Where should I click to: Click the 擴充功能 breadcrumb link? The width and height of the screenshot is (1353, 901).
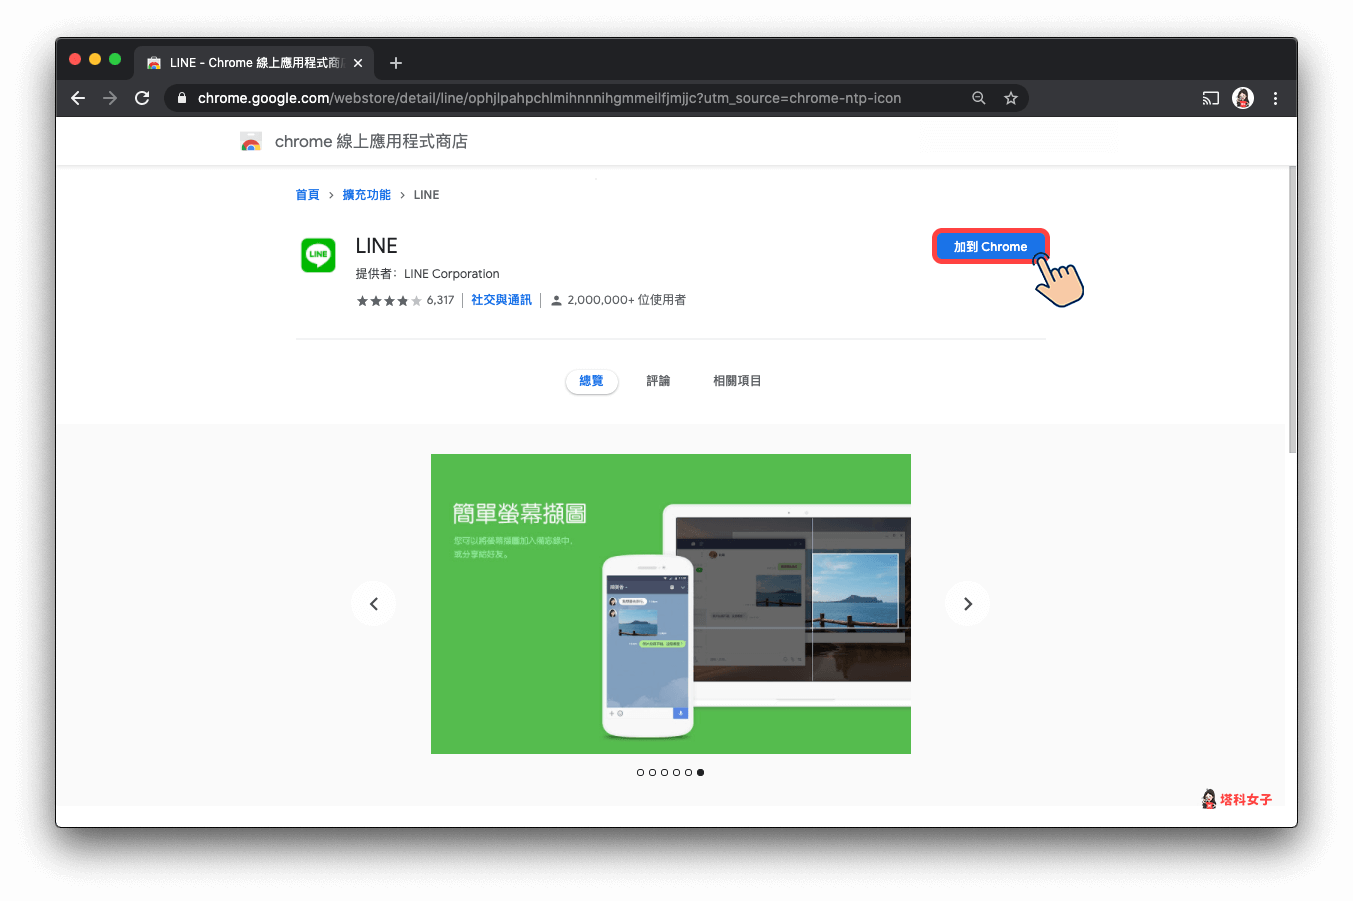tap(366, 194)
